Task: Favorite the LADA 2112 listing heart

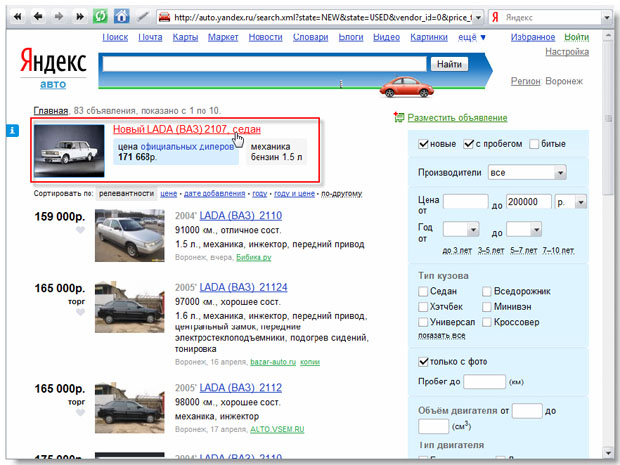Action: pos(80,412)
